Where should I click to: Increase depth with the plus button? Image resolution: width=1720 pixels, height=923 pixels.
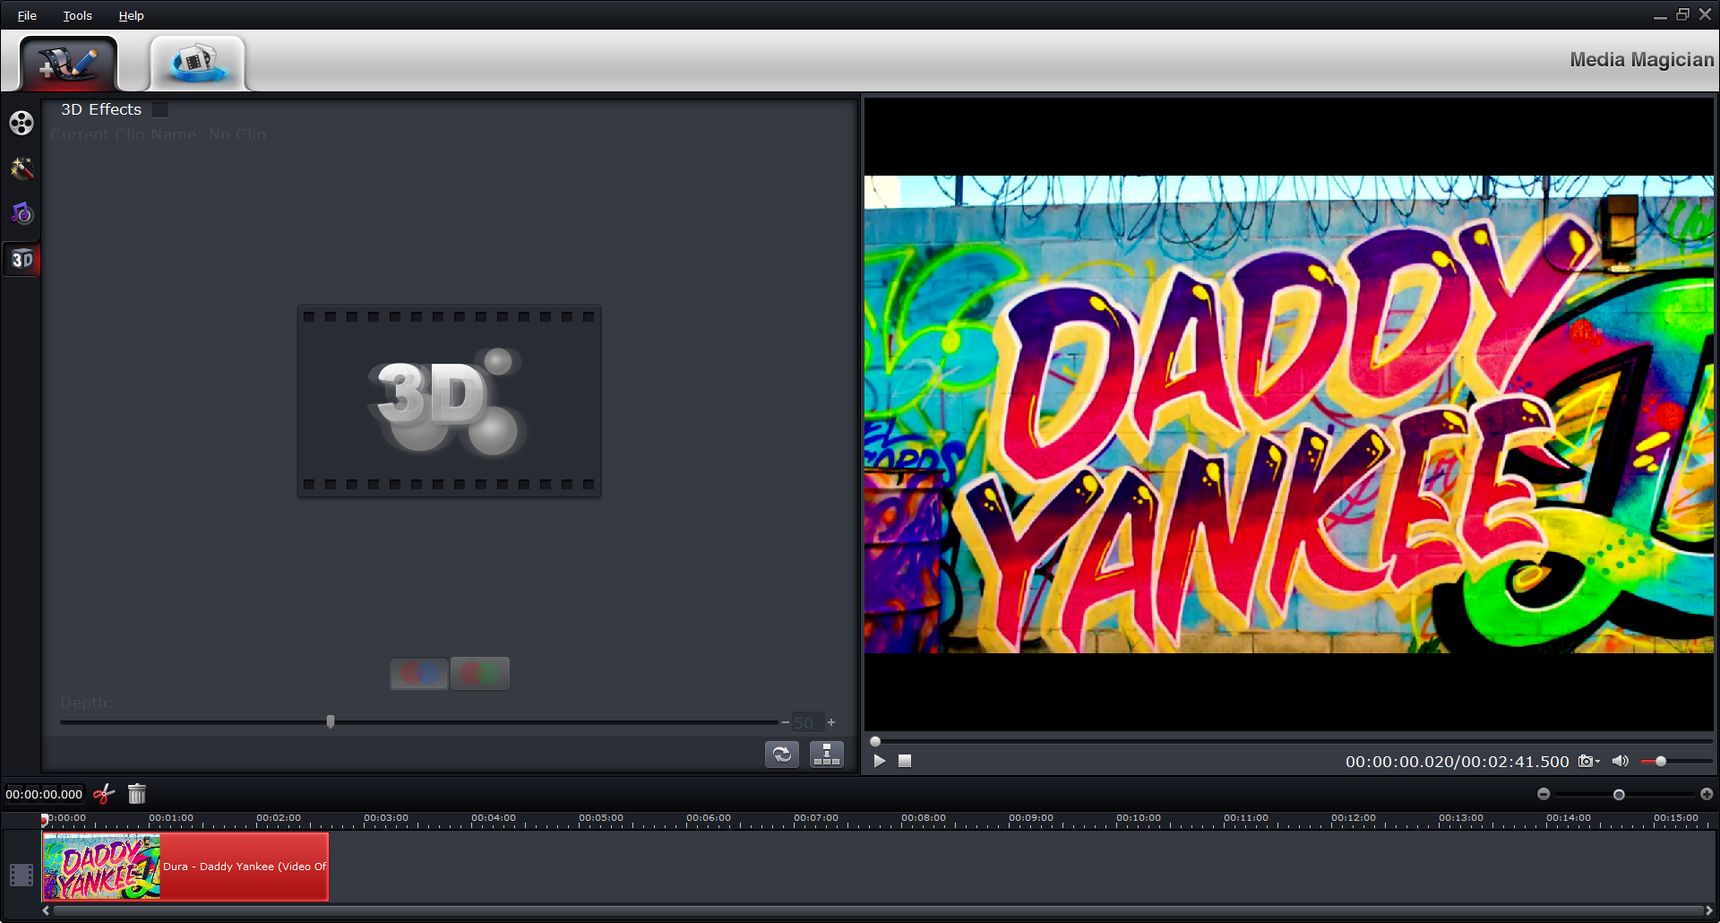(831, 722)
